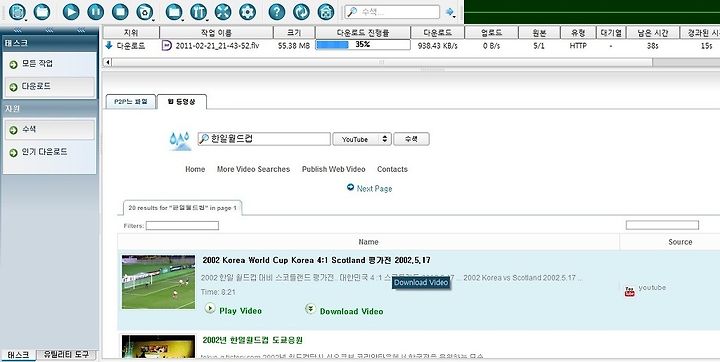Open Publish Web Video link
The image size is (720, 362).
pos(334,169)
